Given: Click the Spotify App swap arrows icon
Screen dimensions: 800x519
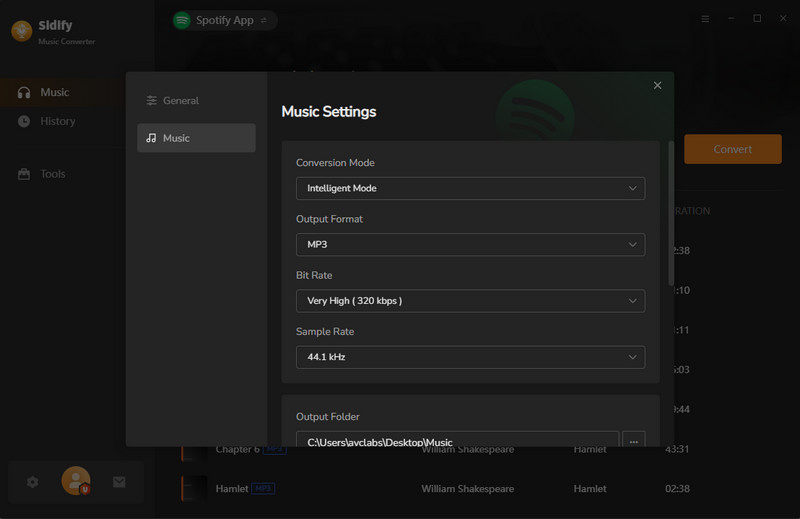Looking at the screenshot, I should click(264, 20).
